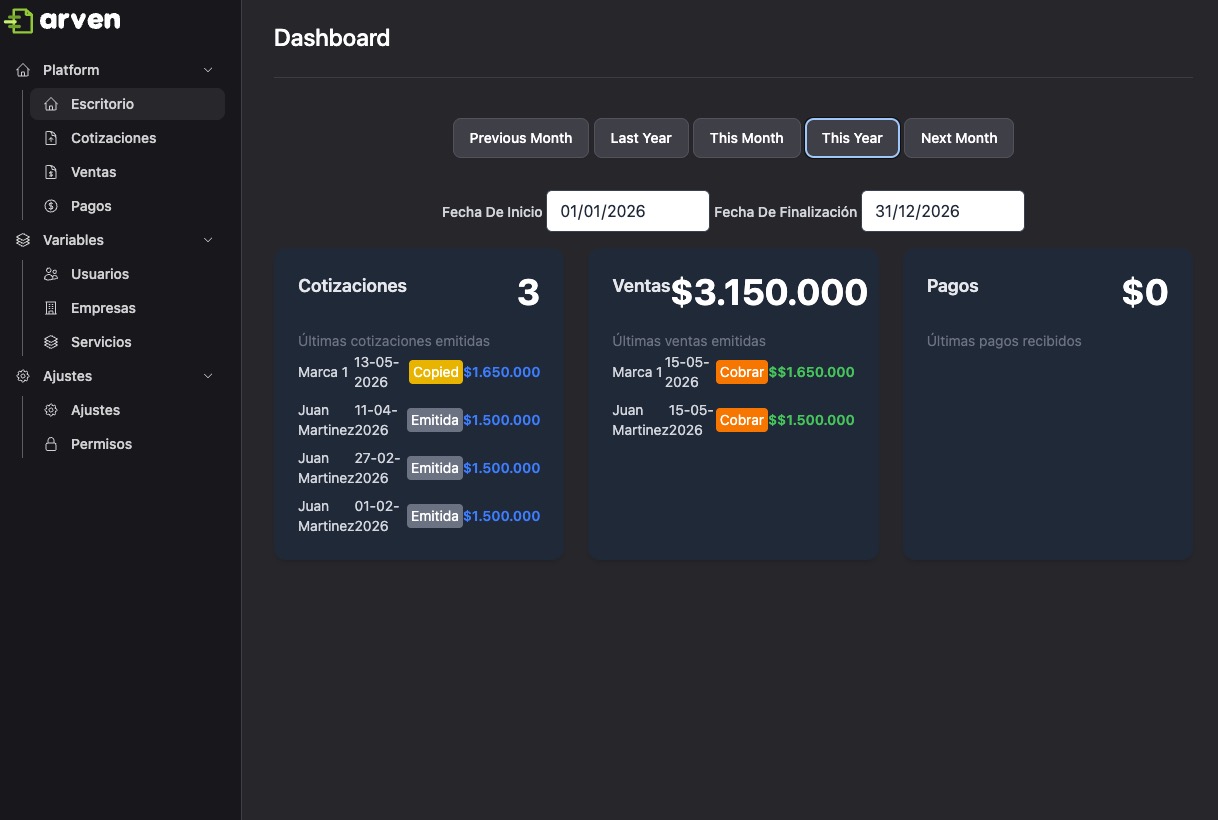Viewport: 1218px width, 820px height.
Task: Click the Pagos card title
Action: click(x=953, y=286)
